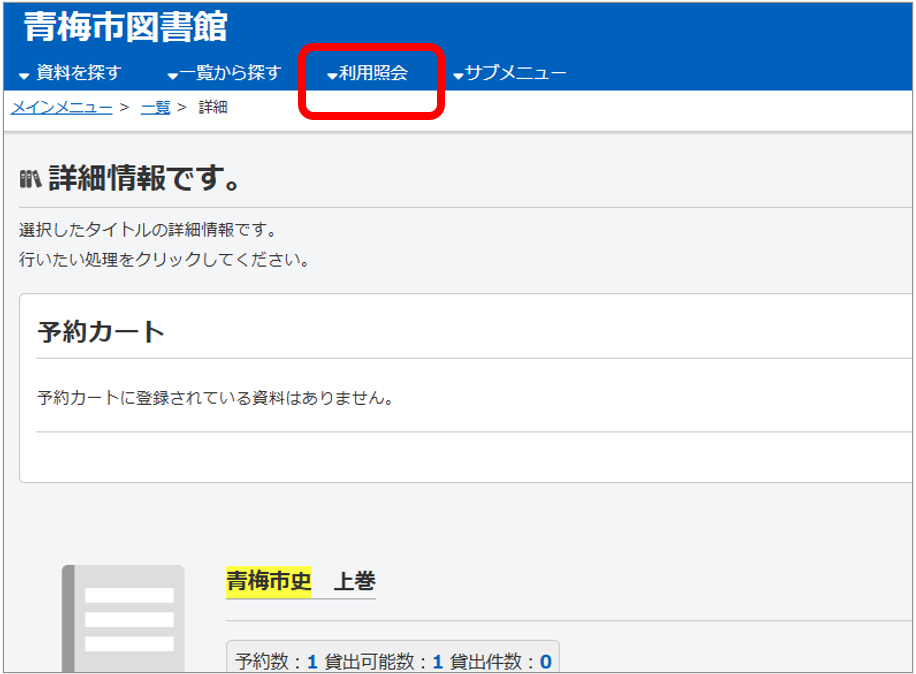Click the triangle arrow before 一覧から探す
The width and height of the screenshot is (916, 674).
point(172,76)
